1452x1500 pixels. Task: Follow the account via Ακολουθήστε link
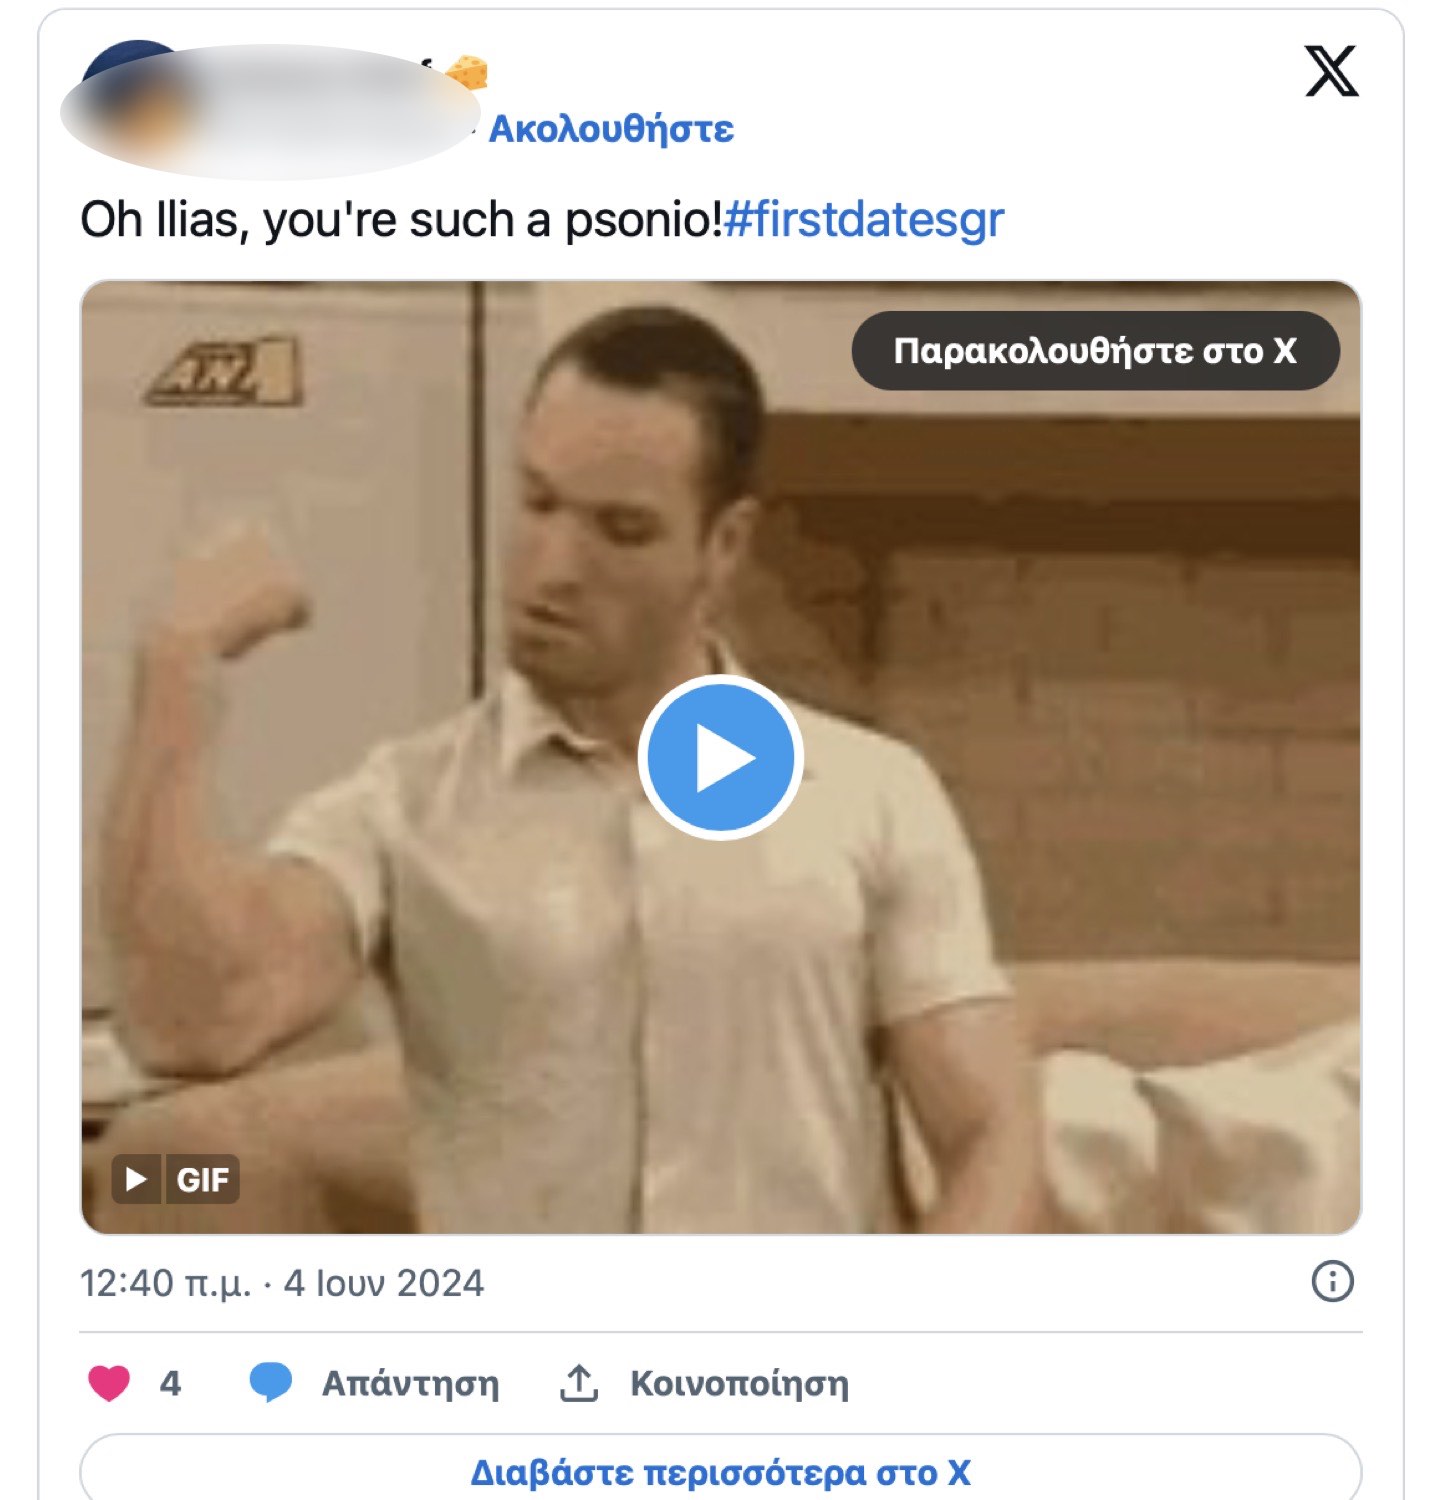tap(611, 129)
